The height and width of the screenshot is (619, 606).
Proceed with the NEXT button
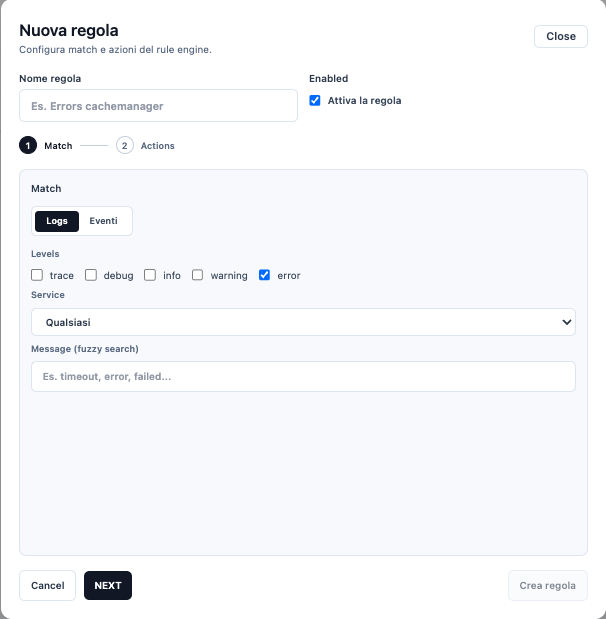pos(108,585)
